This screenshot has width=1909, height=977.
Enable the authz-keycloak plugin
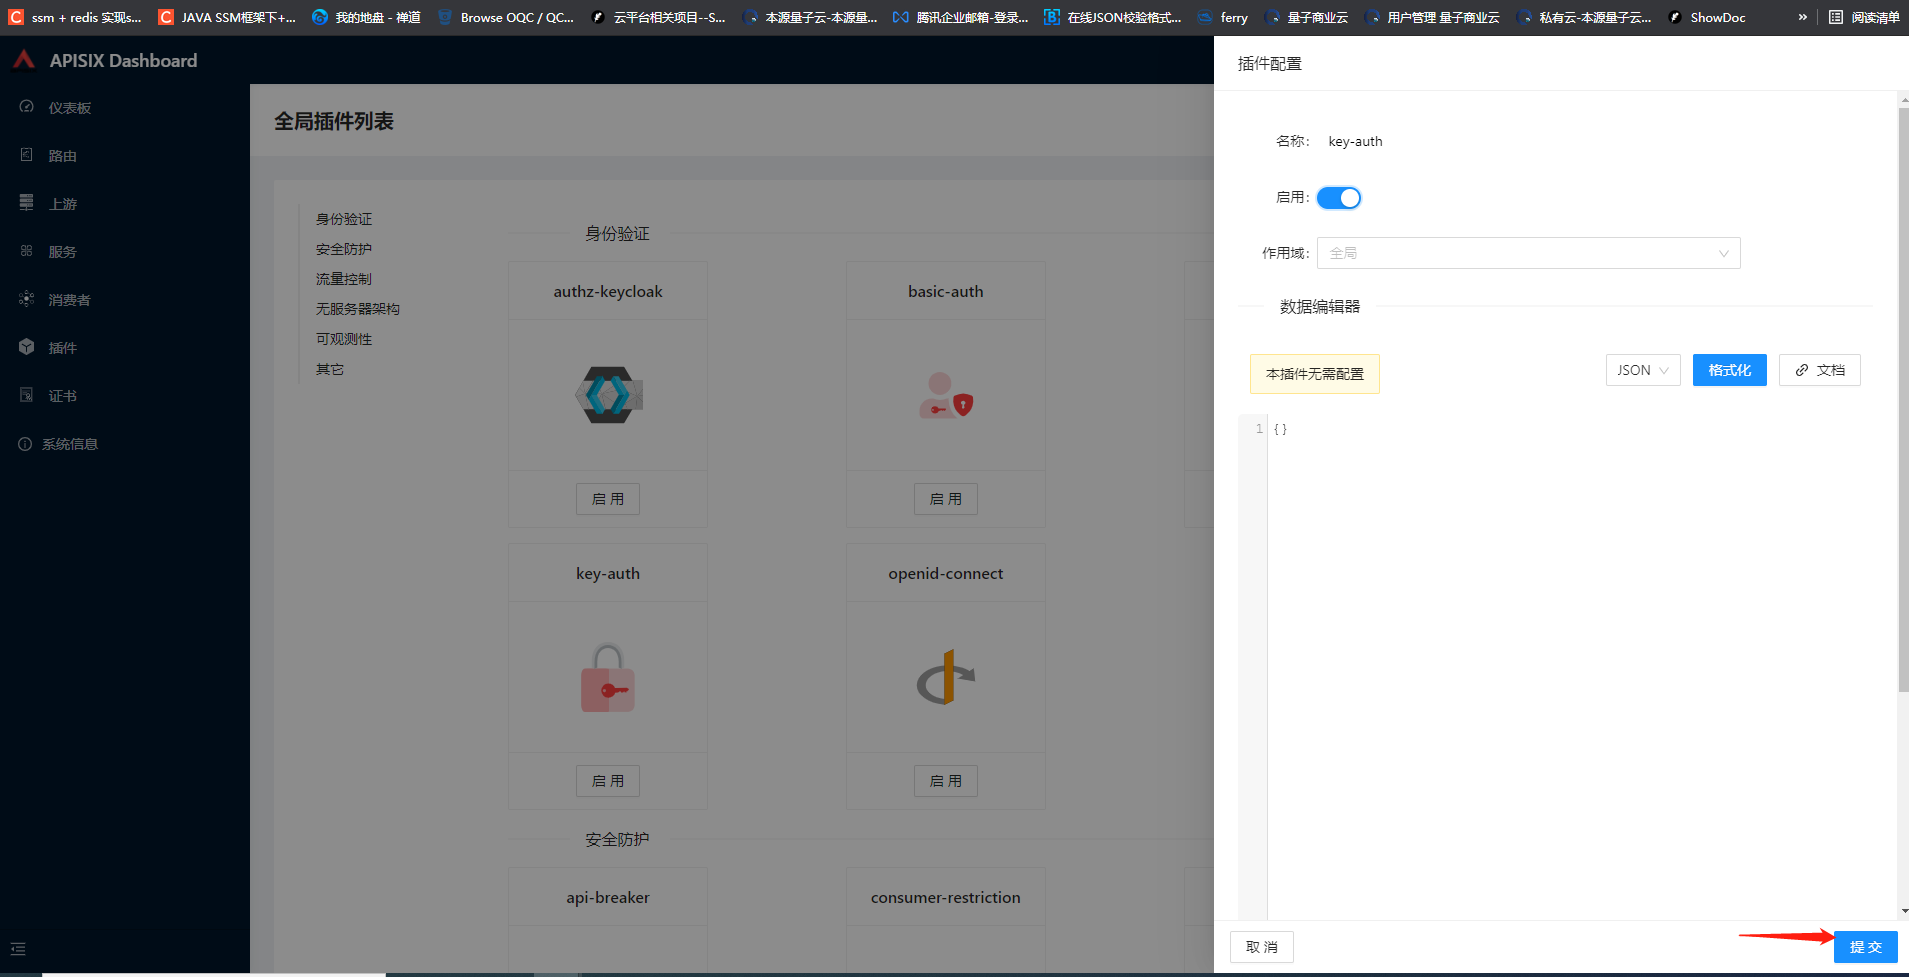(x=608, y=499)
